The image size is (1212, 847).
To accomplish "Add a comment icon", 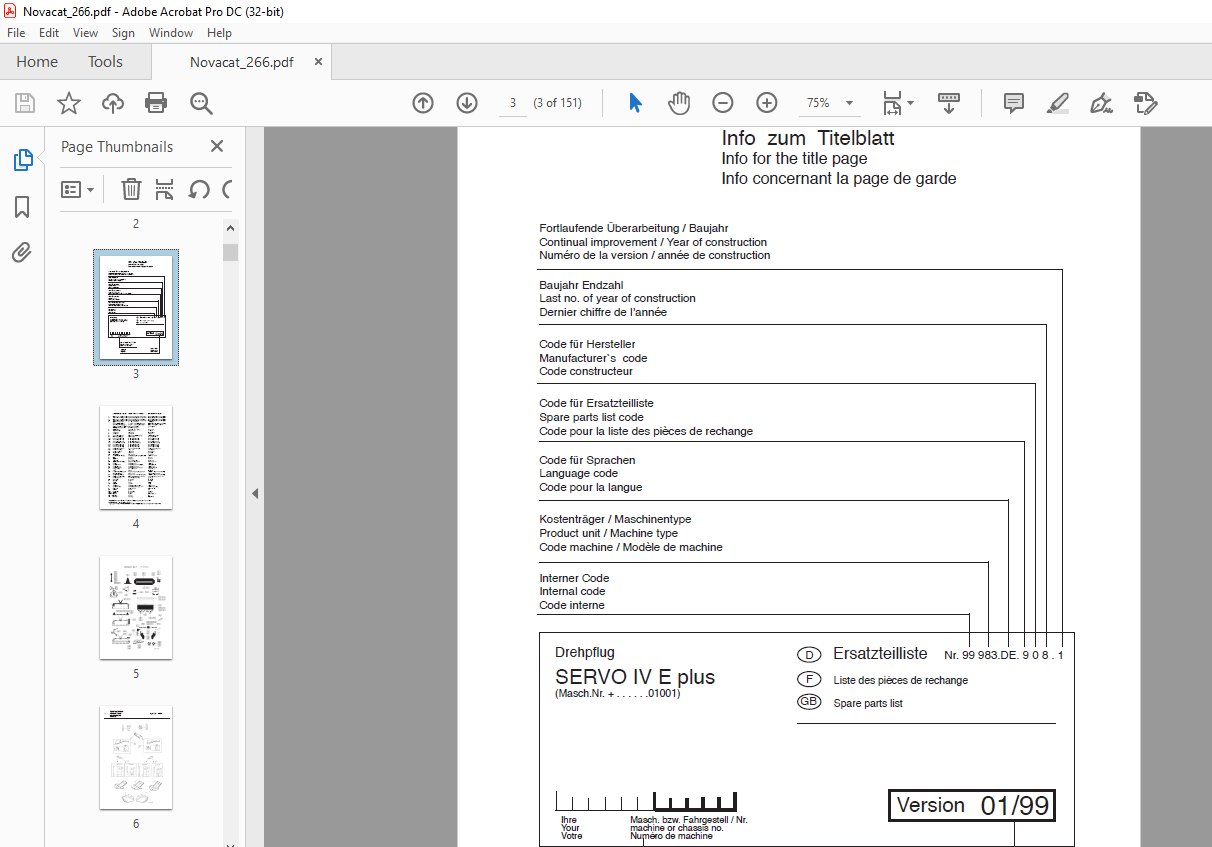I will point(1014,103).
